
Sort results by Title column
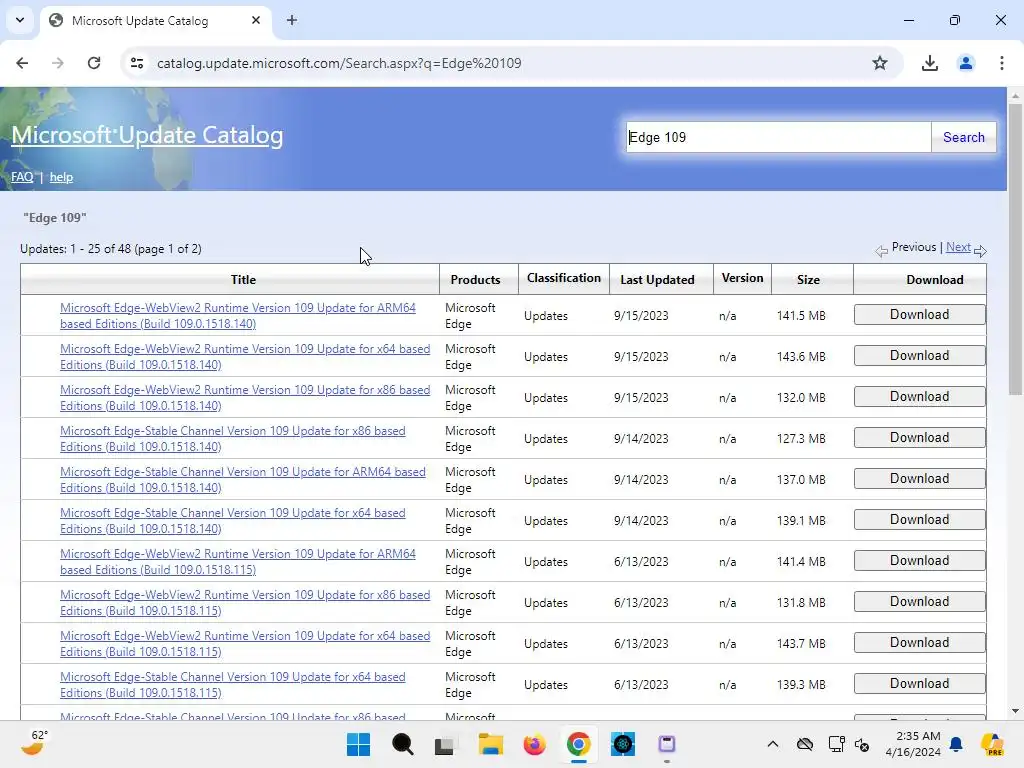coord(243,280)
